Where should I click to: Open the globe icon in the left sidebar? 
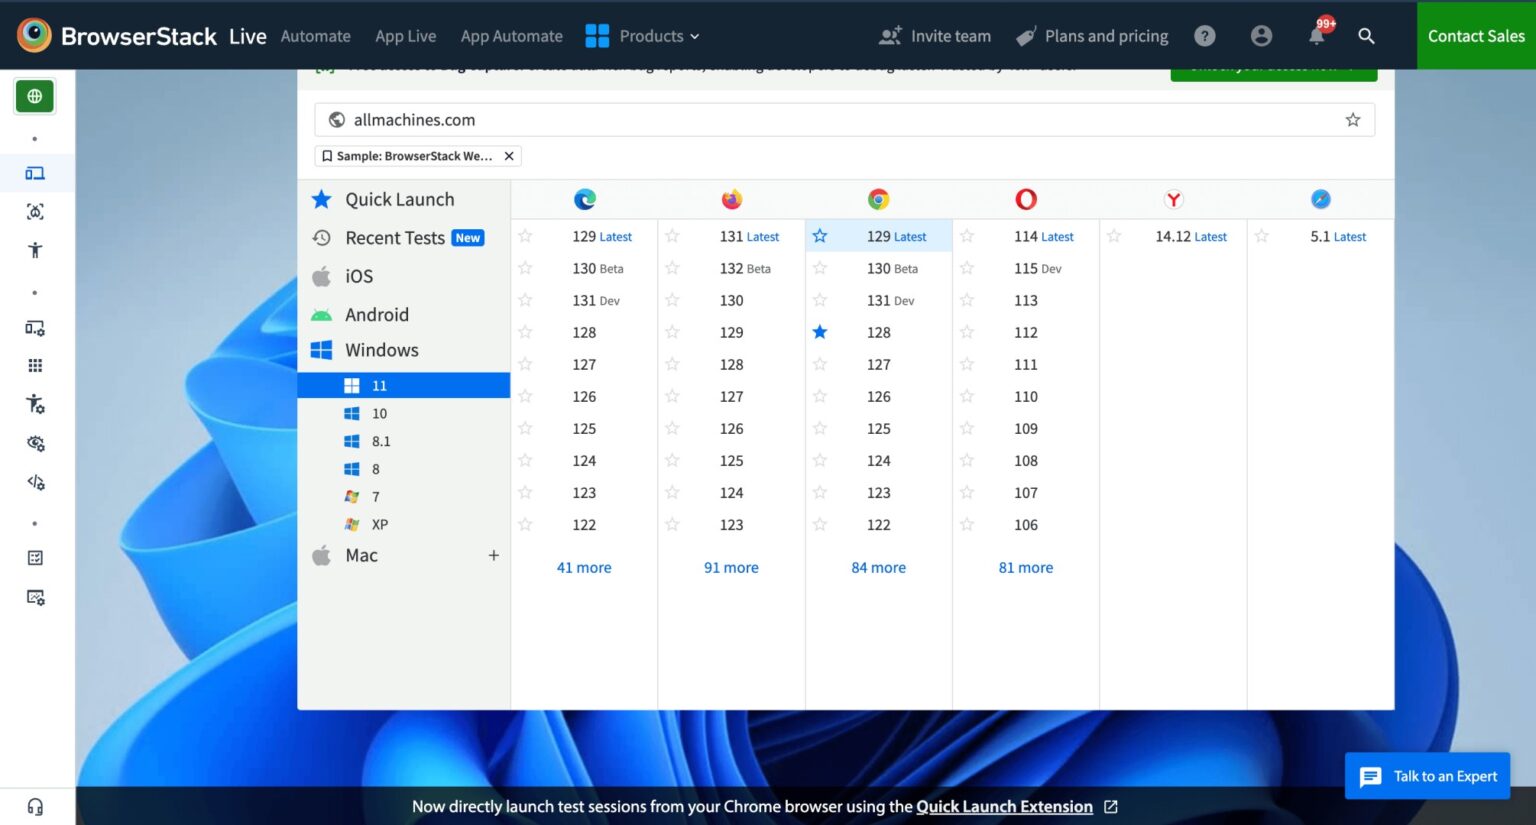(x=34, y=95)
